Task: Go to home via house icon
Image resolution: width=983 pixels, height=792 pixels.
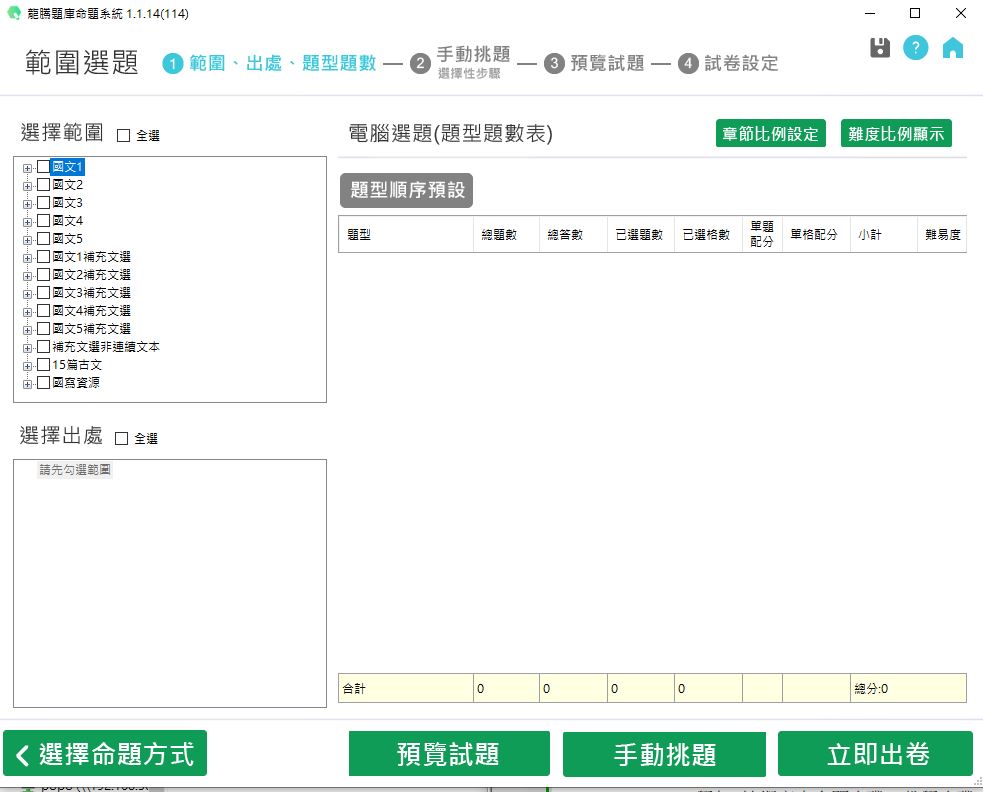Action: pos(953,48)
